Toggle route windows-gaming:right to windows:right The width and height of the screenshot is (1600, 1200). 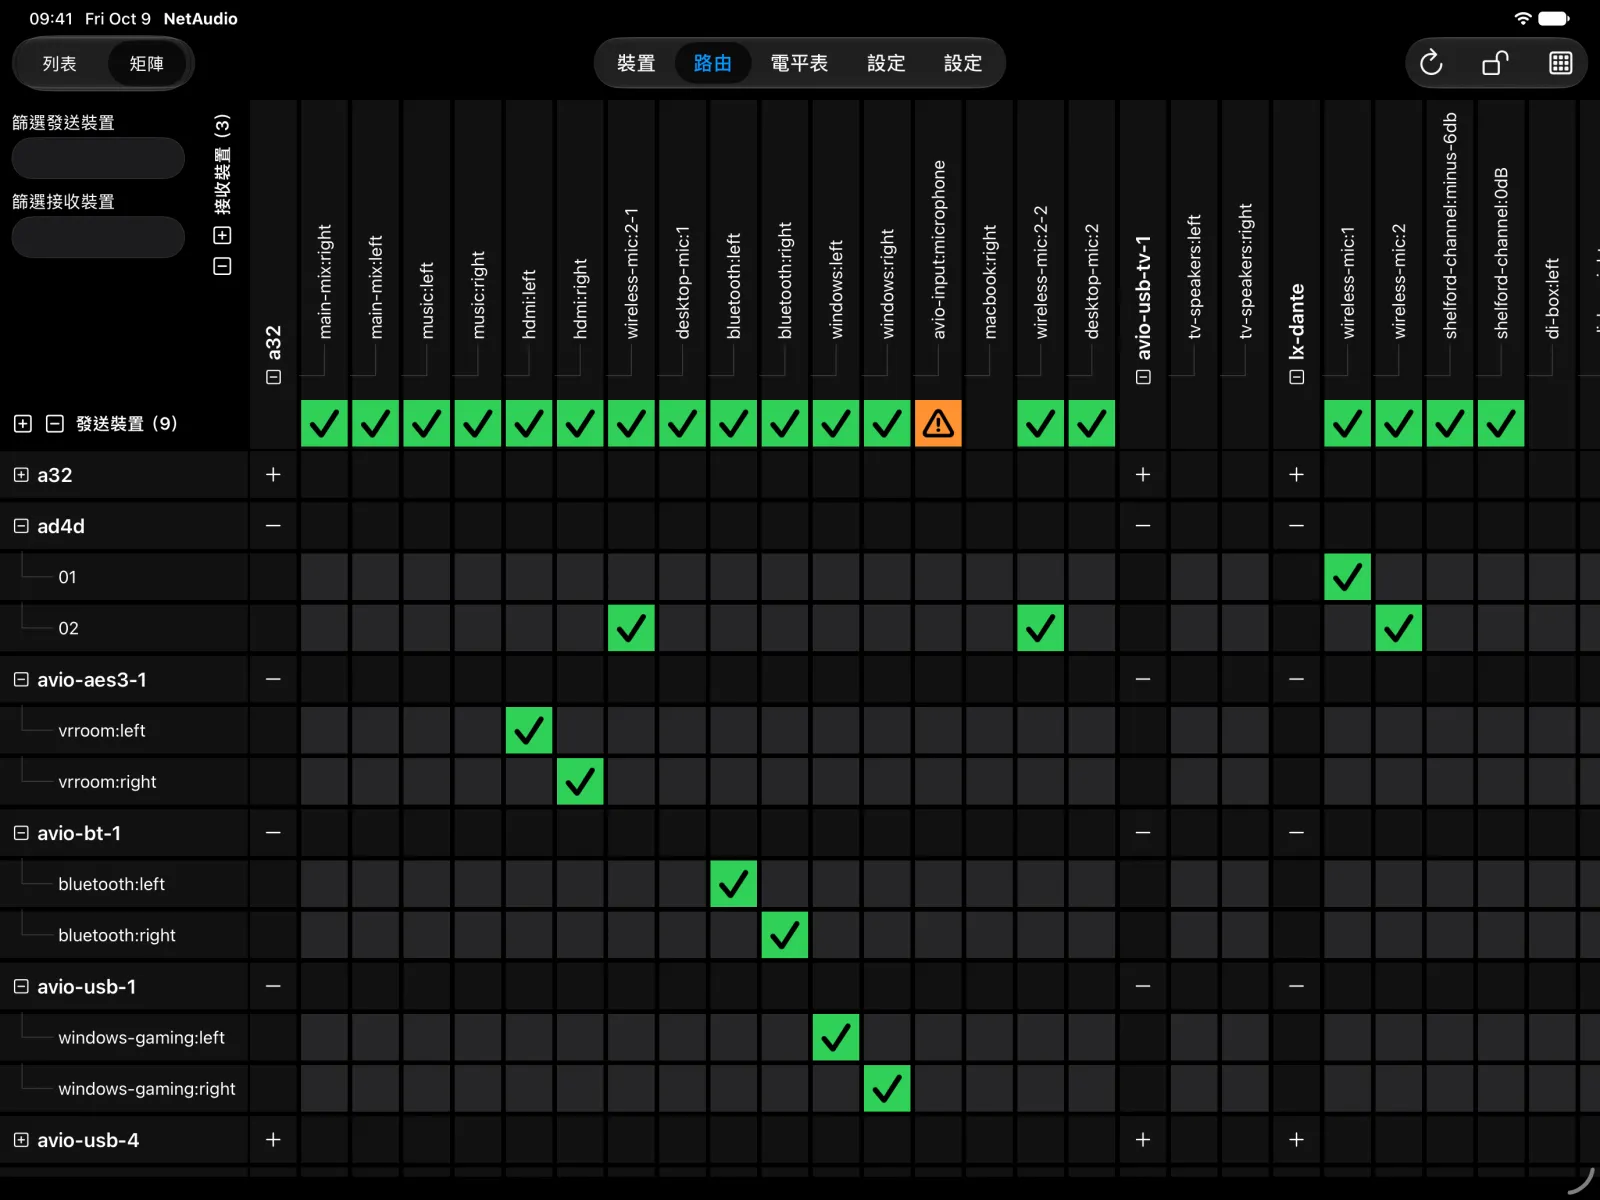click(x=887, y=1088)
